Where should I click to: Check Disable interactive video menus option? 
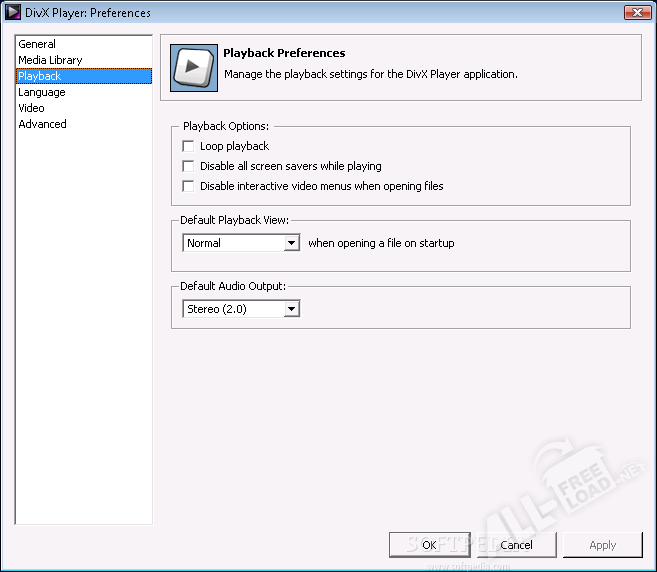click(188, 186)
